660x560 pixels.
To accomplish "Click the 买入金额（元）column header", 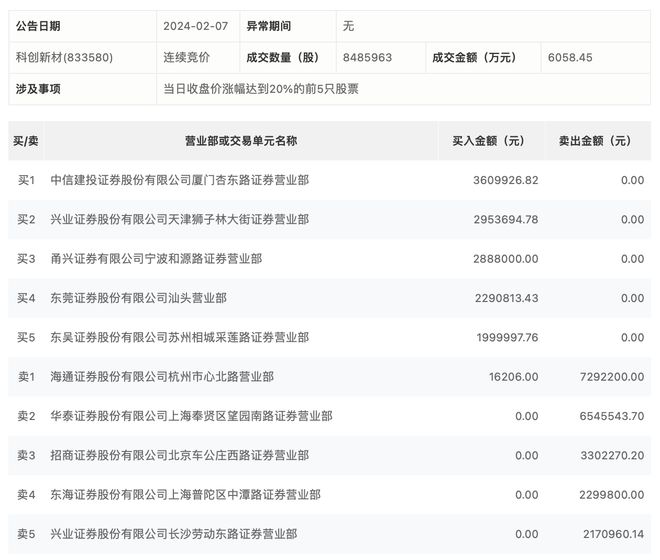I will click(x=489, y=141).
